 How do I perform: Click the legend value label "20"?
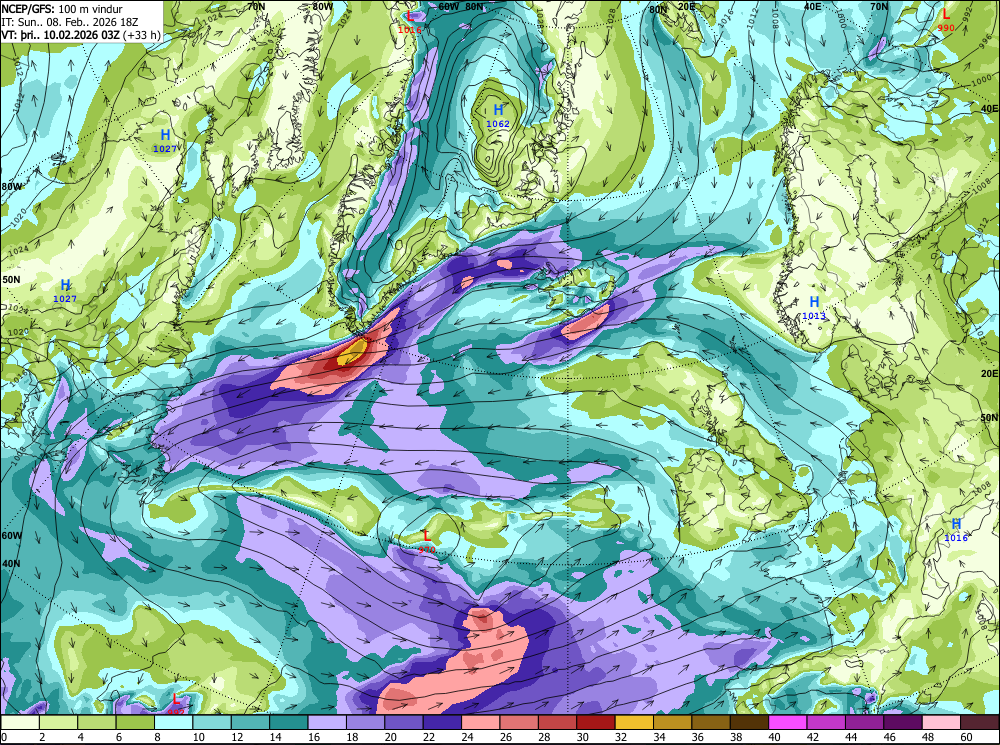click(x=390, y=737)
